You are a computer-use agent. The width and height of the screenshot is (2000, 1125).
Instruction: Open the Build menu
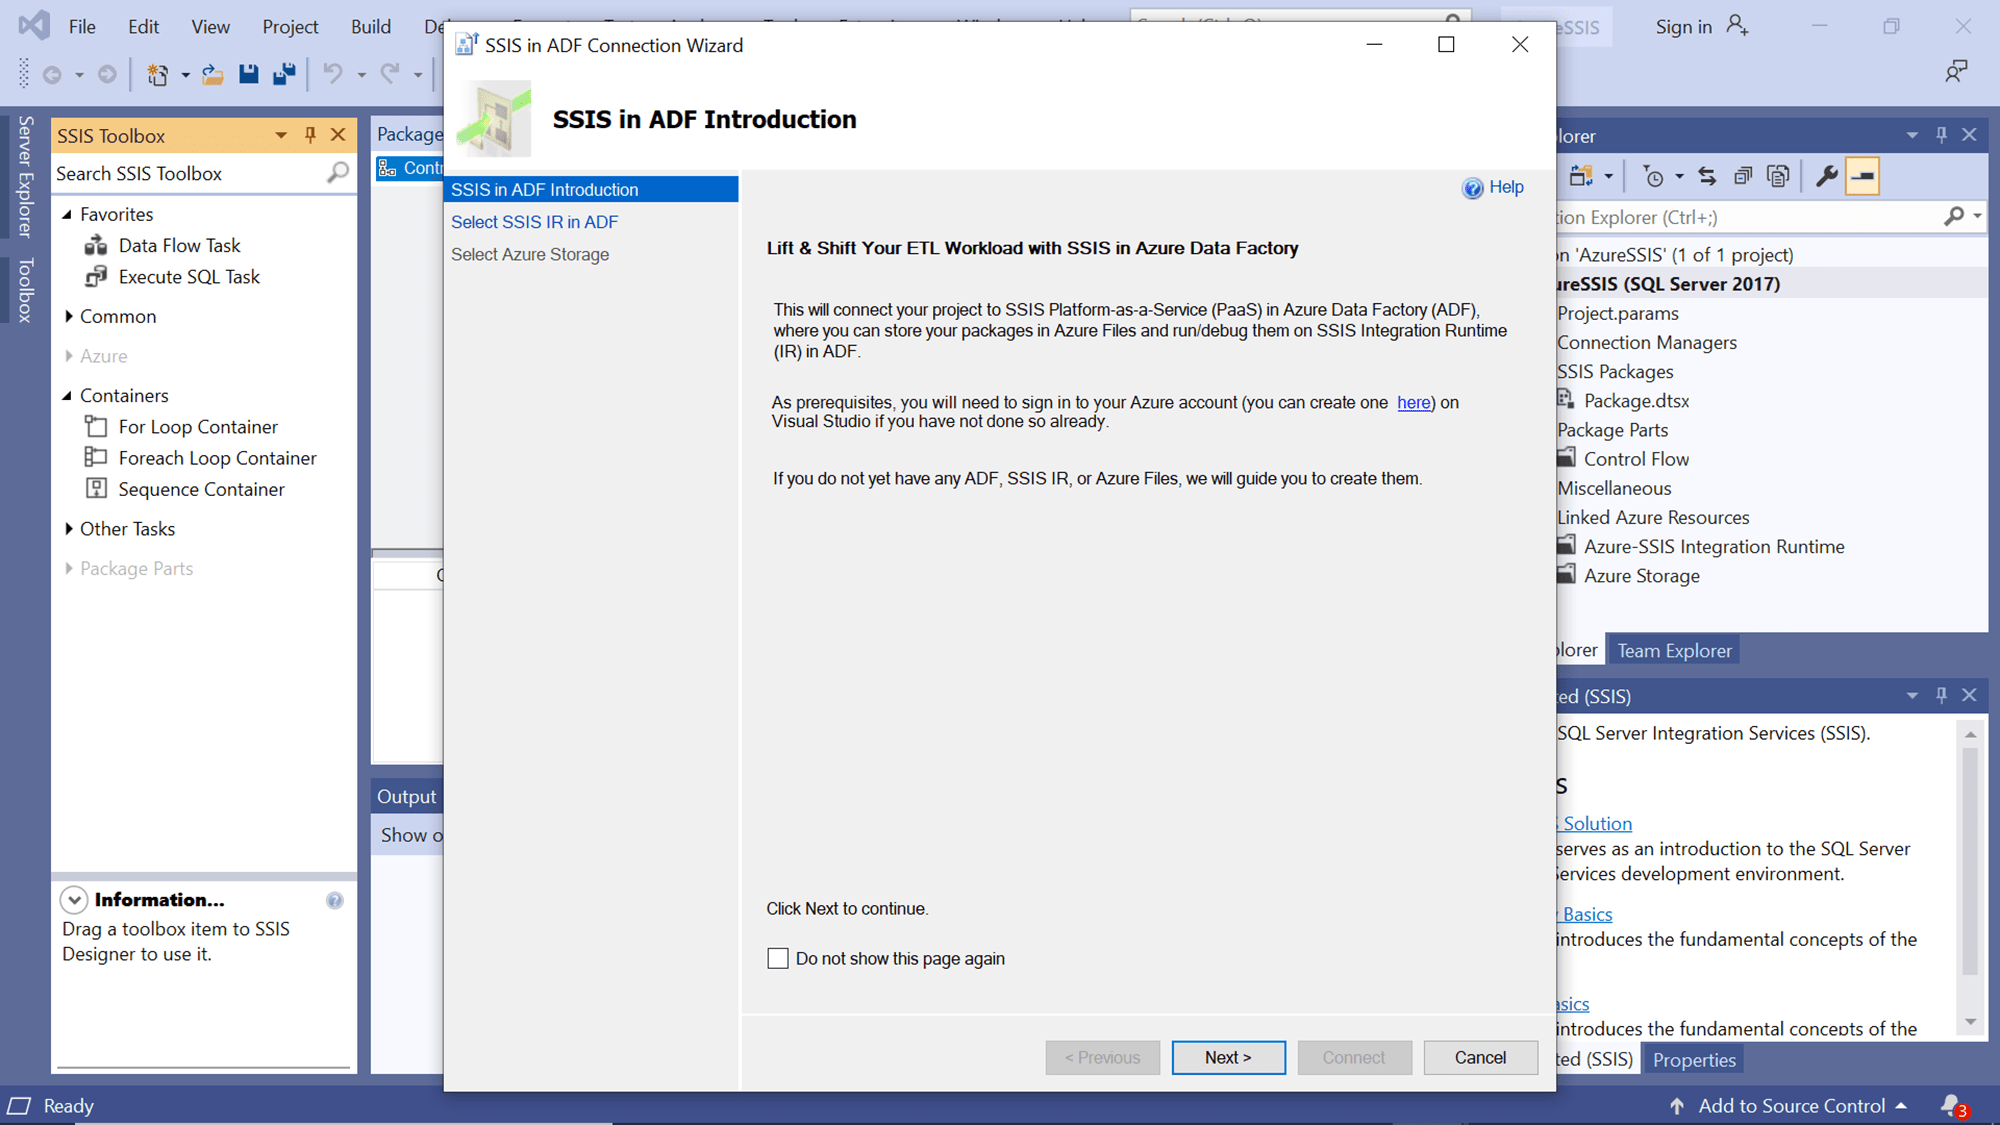(370, 26)
